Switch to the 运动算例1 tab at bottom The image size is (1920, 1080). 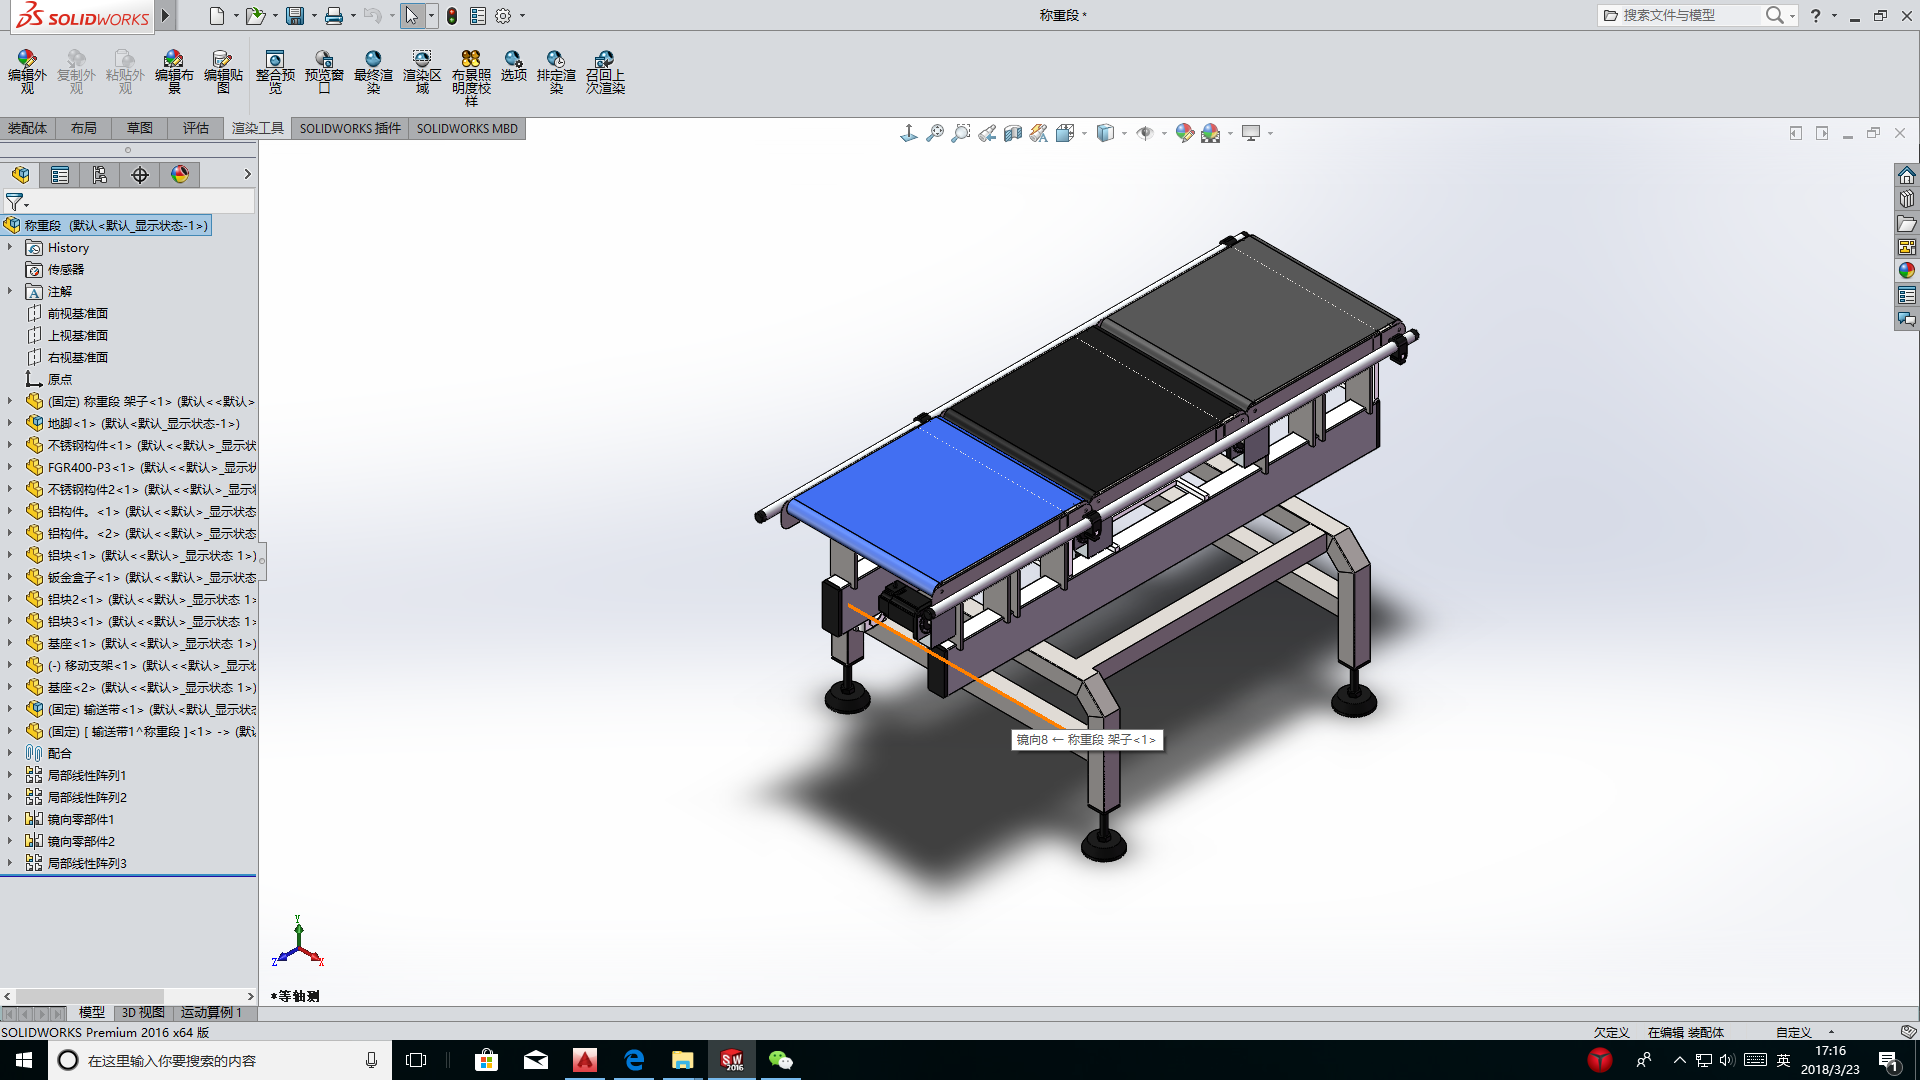click(x=210, y=1012)
